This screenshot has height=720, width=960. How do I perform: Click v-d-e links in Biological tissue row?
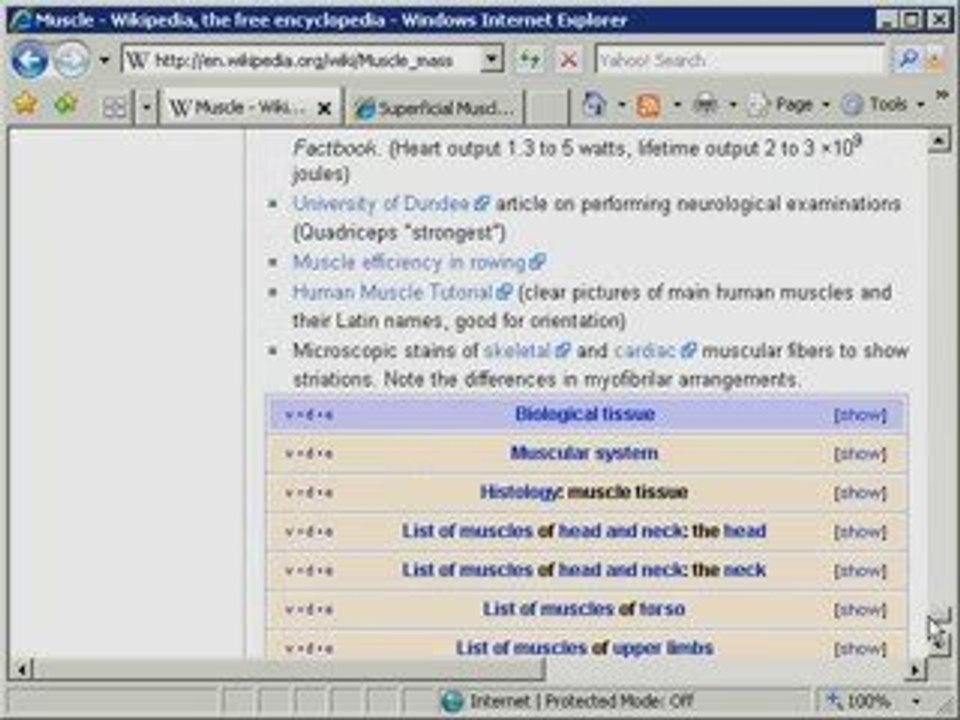tap(309, 415)
